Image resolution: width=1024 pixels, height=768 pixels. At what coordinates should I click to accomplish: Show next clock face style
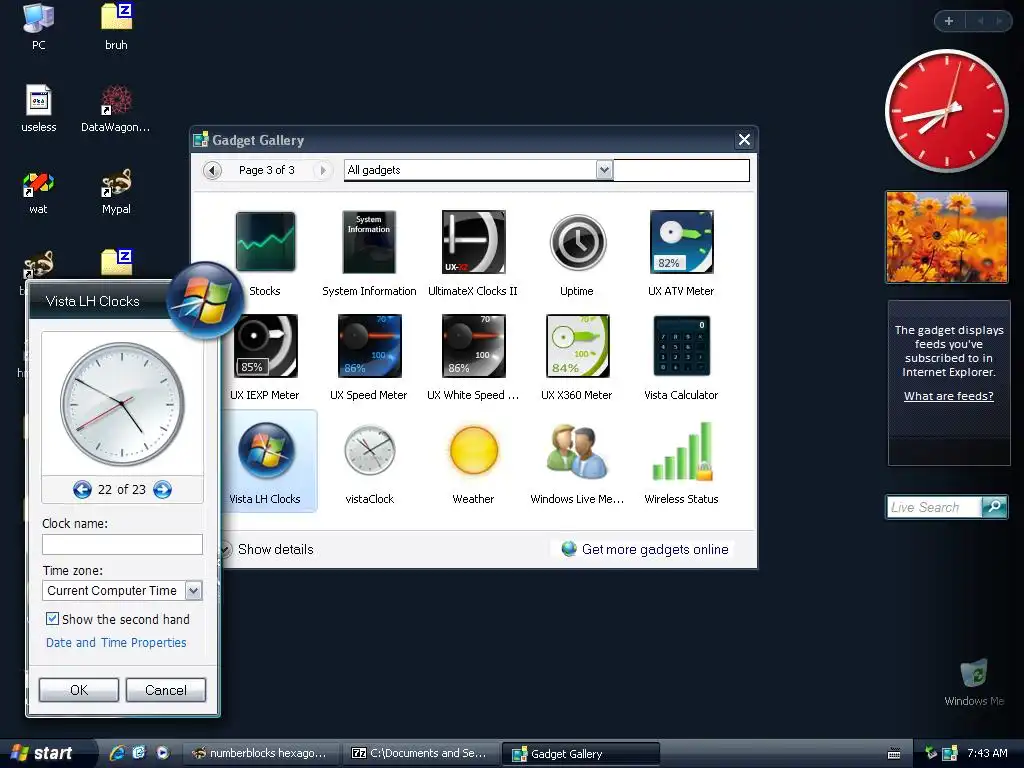tap(162, 489)
